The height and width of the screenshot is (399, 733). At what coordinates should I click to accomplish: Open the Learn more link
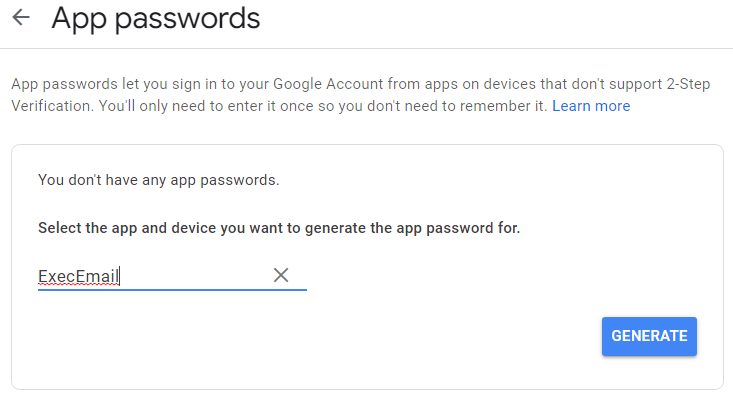click(x=591, y=106)
